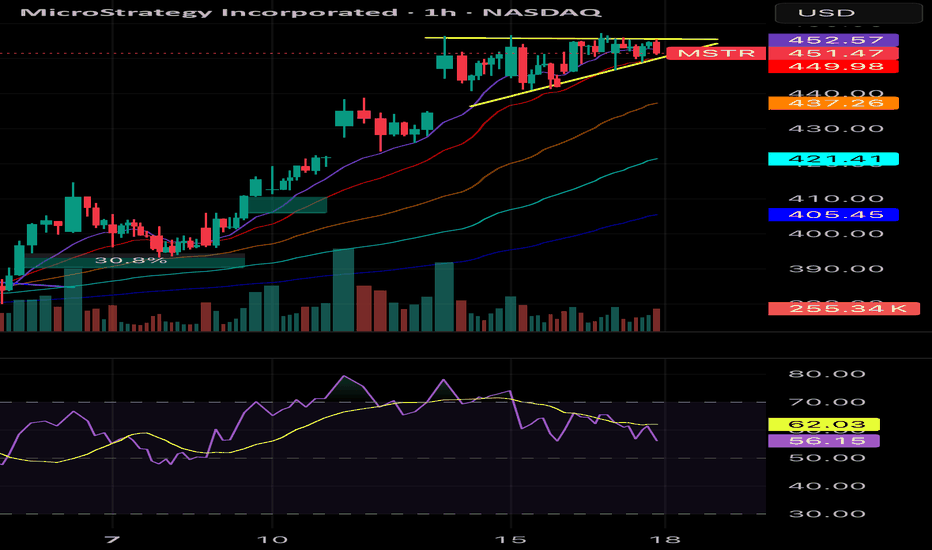
Task: Click the 437.26 orange moving average label
Action: (833, 103)
